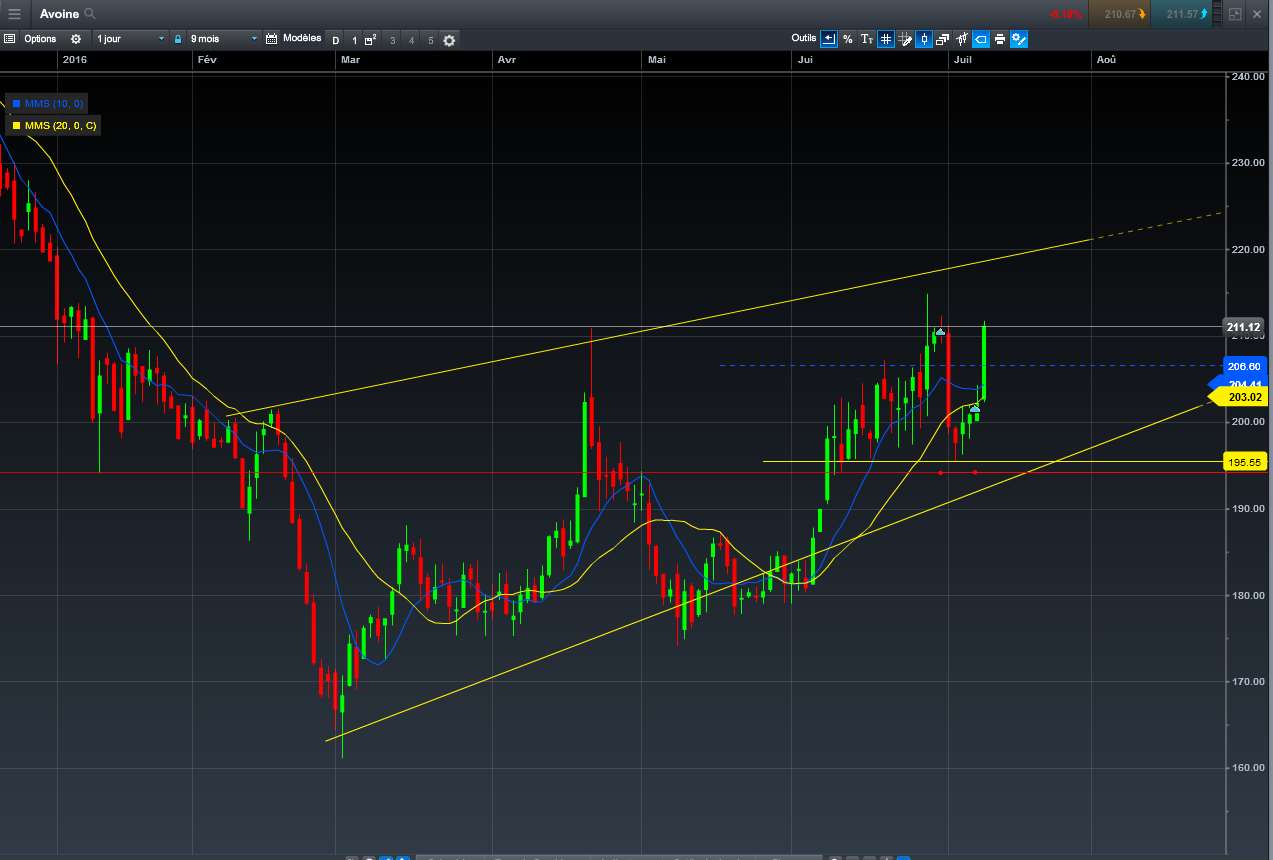Viewport: 1273px width, 860px height.
Task: Select chart layout 5
Action: point(431,40)
